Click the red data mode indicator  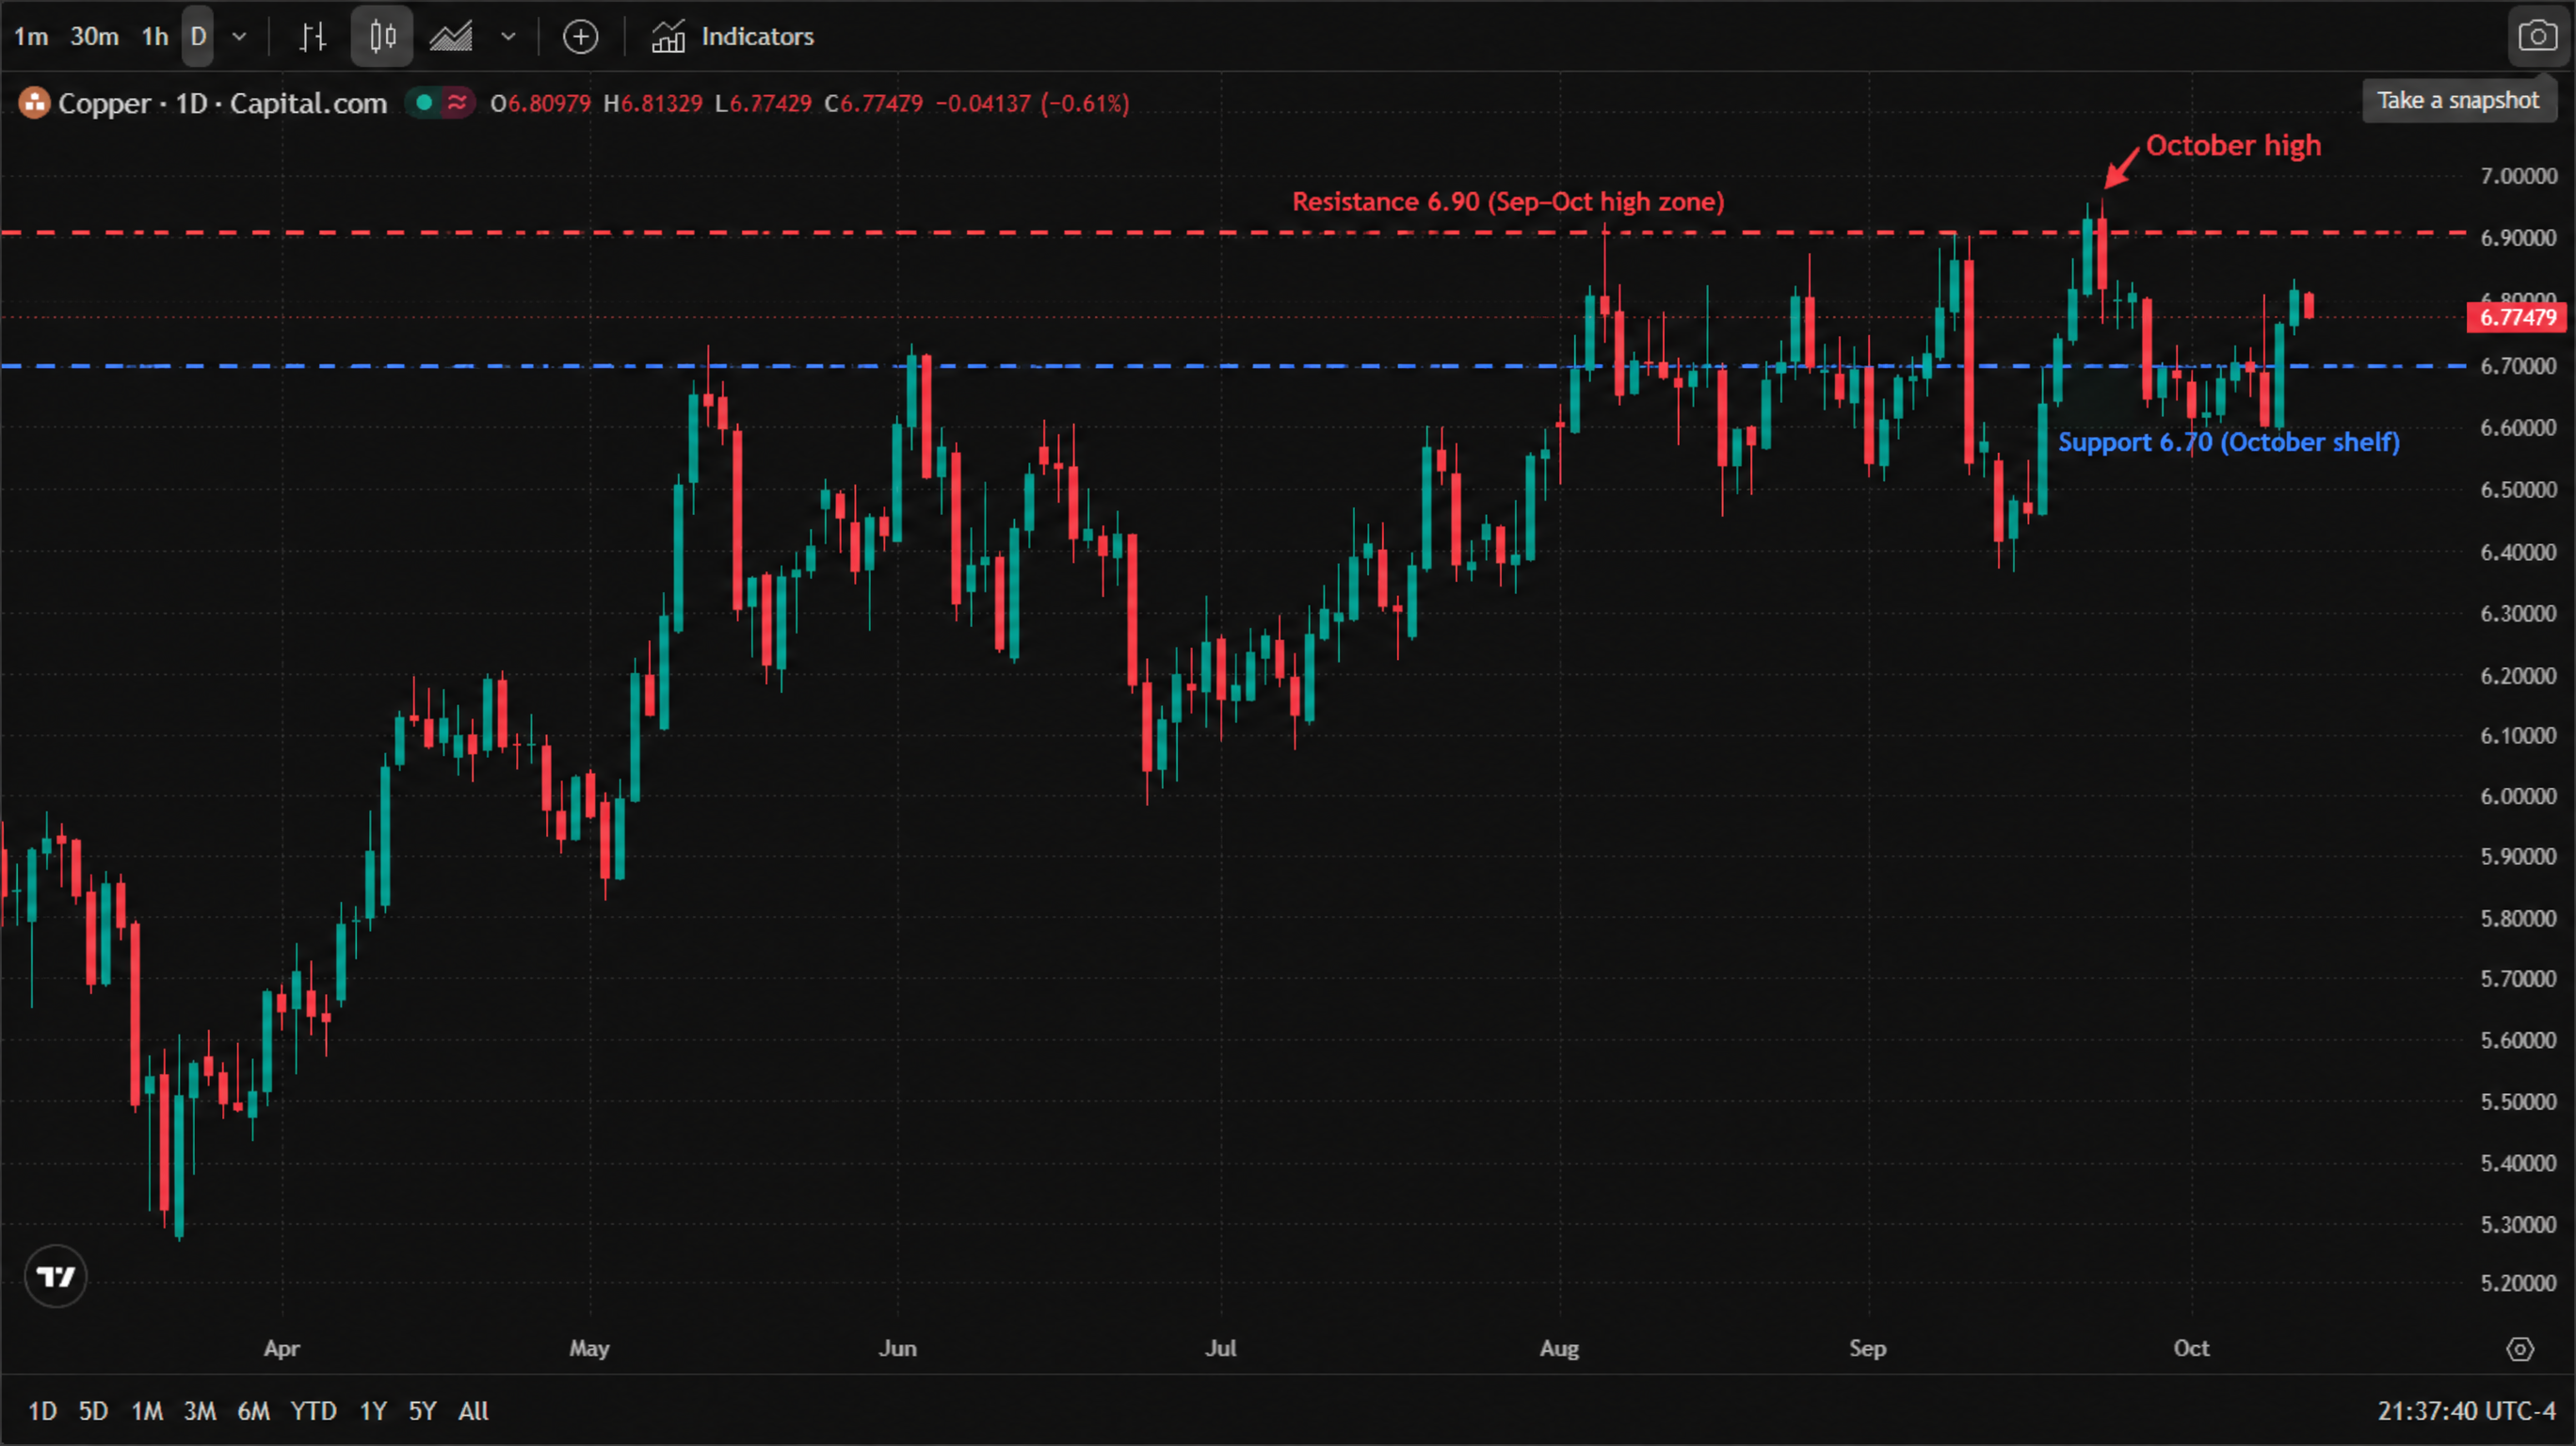[x=458, y=102]
